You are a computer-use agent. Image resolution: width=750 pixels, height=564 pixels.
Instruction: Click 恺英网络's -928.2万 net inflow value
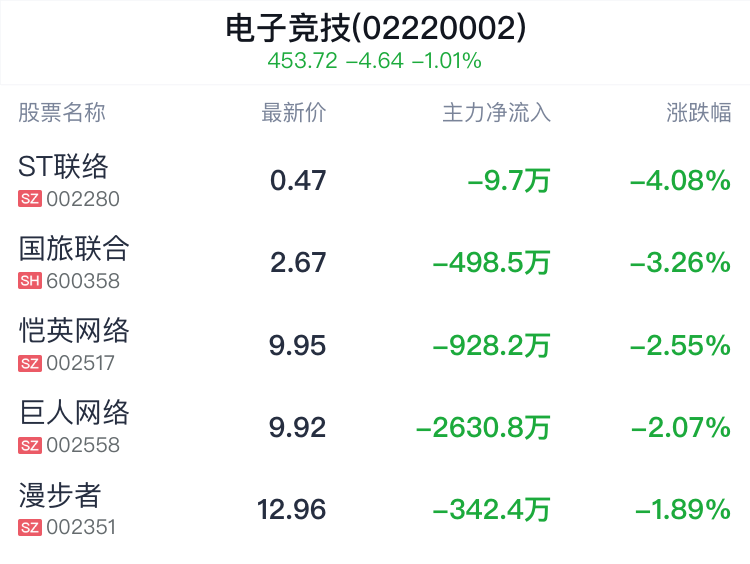(491, 346)
